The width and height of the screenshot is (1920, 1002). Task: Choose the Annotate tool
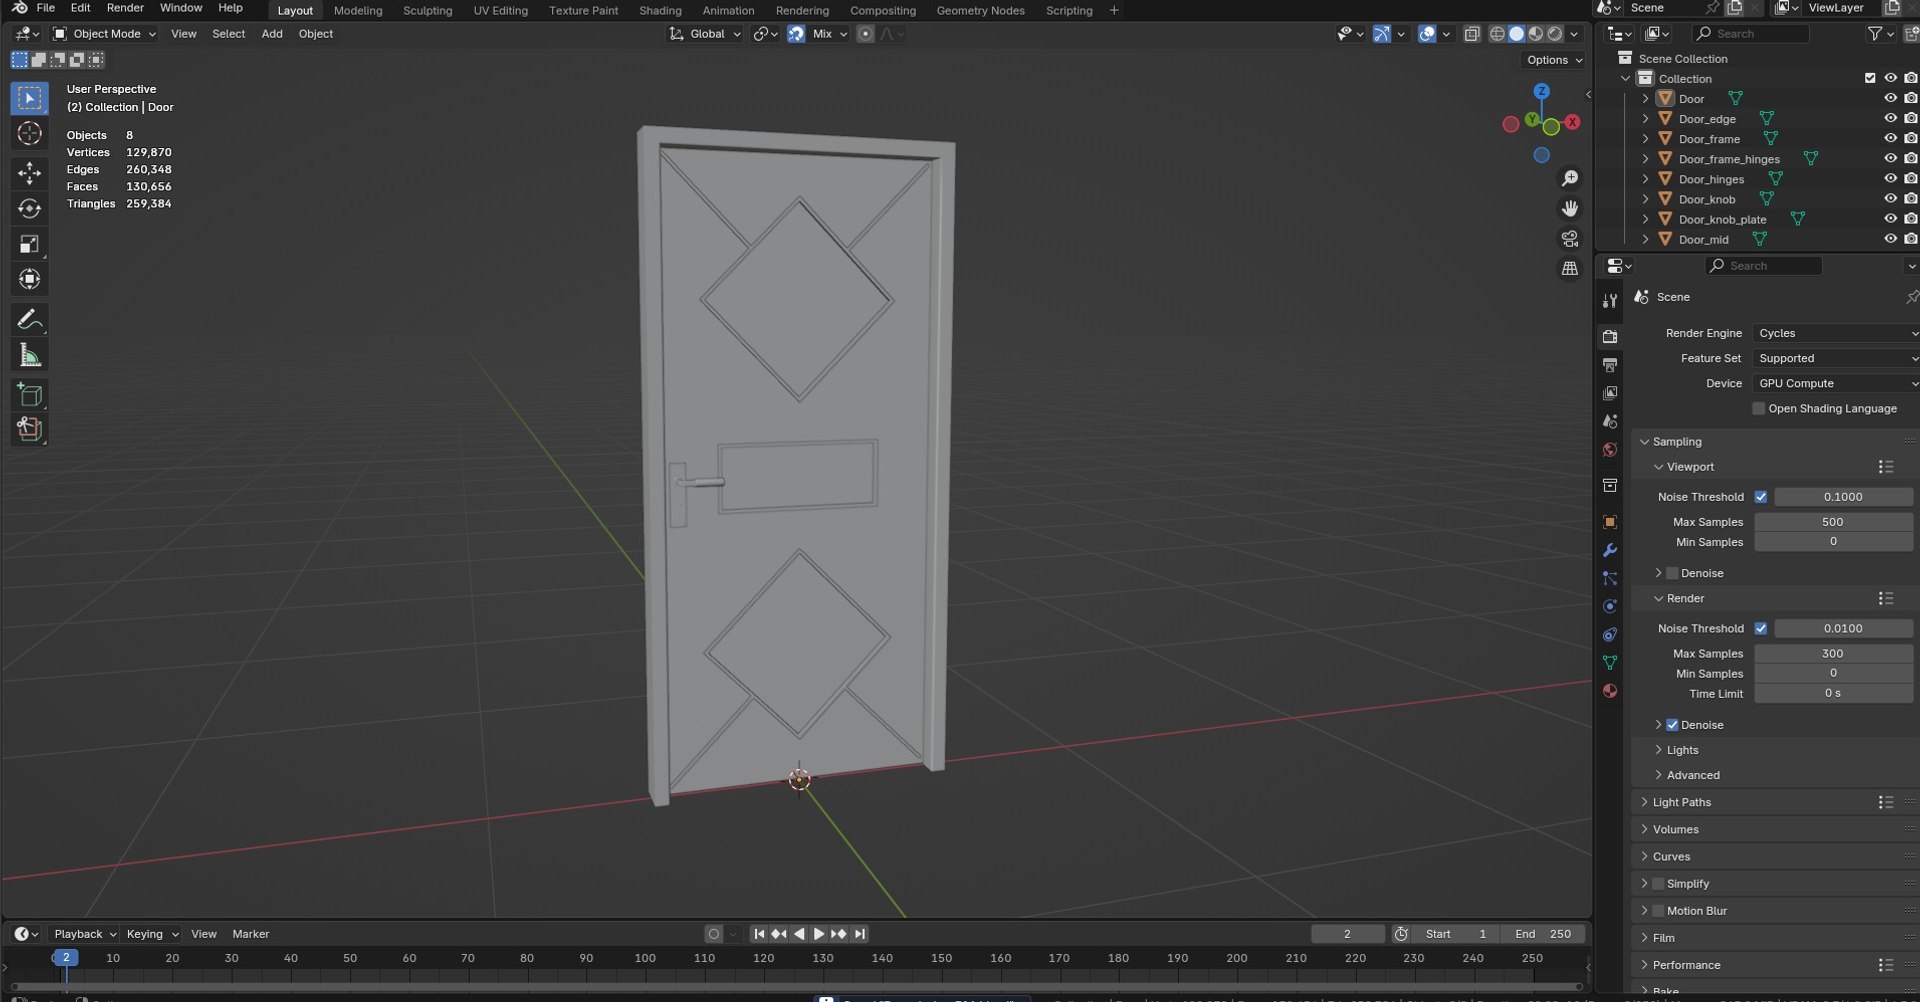(29, 319)
